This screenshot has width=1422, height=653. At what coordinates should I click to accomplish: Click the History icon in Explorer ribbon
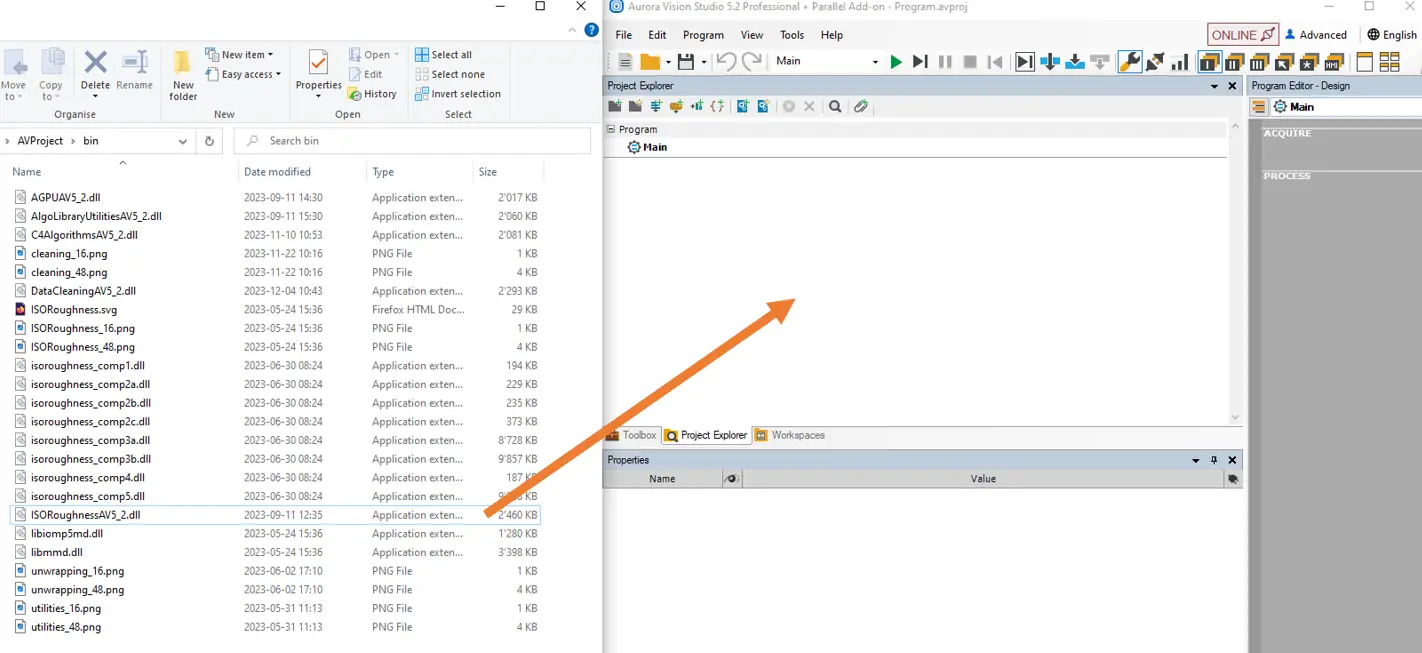coord(372,94)
